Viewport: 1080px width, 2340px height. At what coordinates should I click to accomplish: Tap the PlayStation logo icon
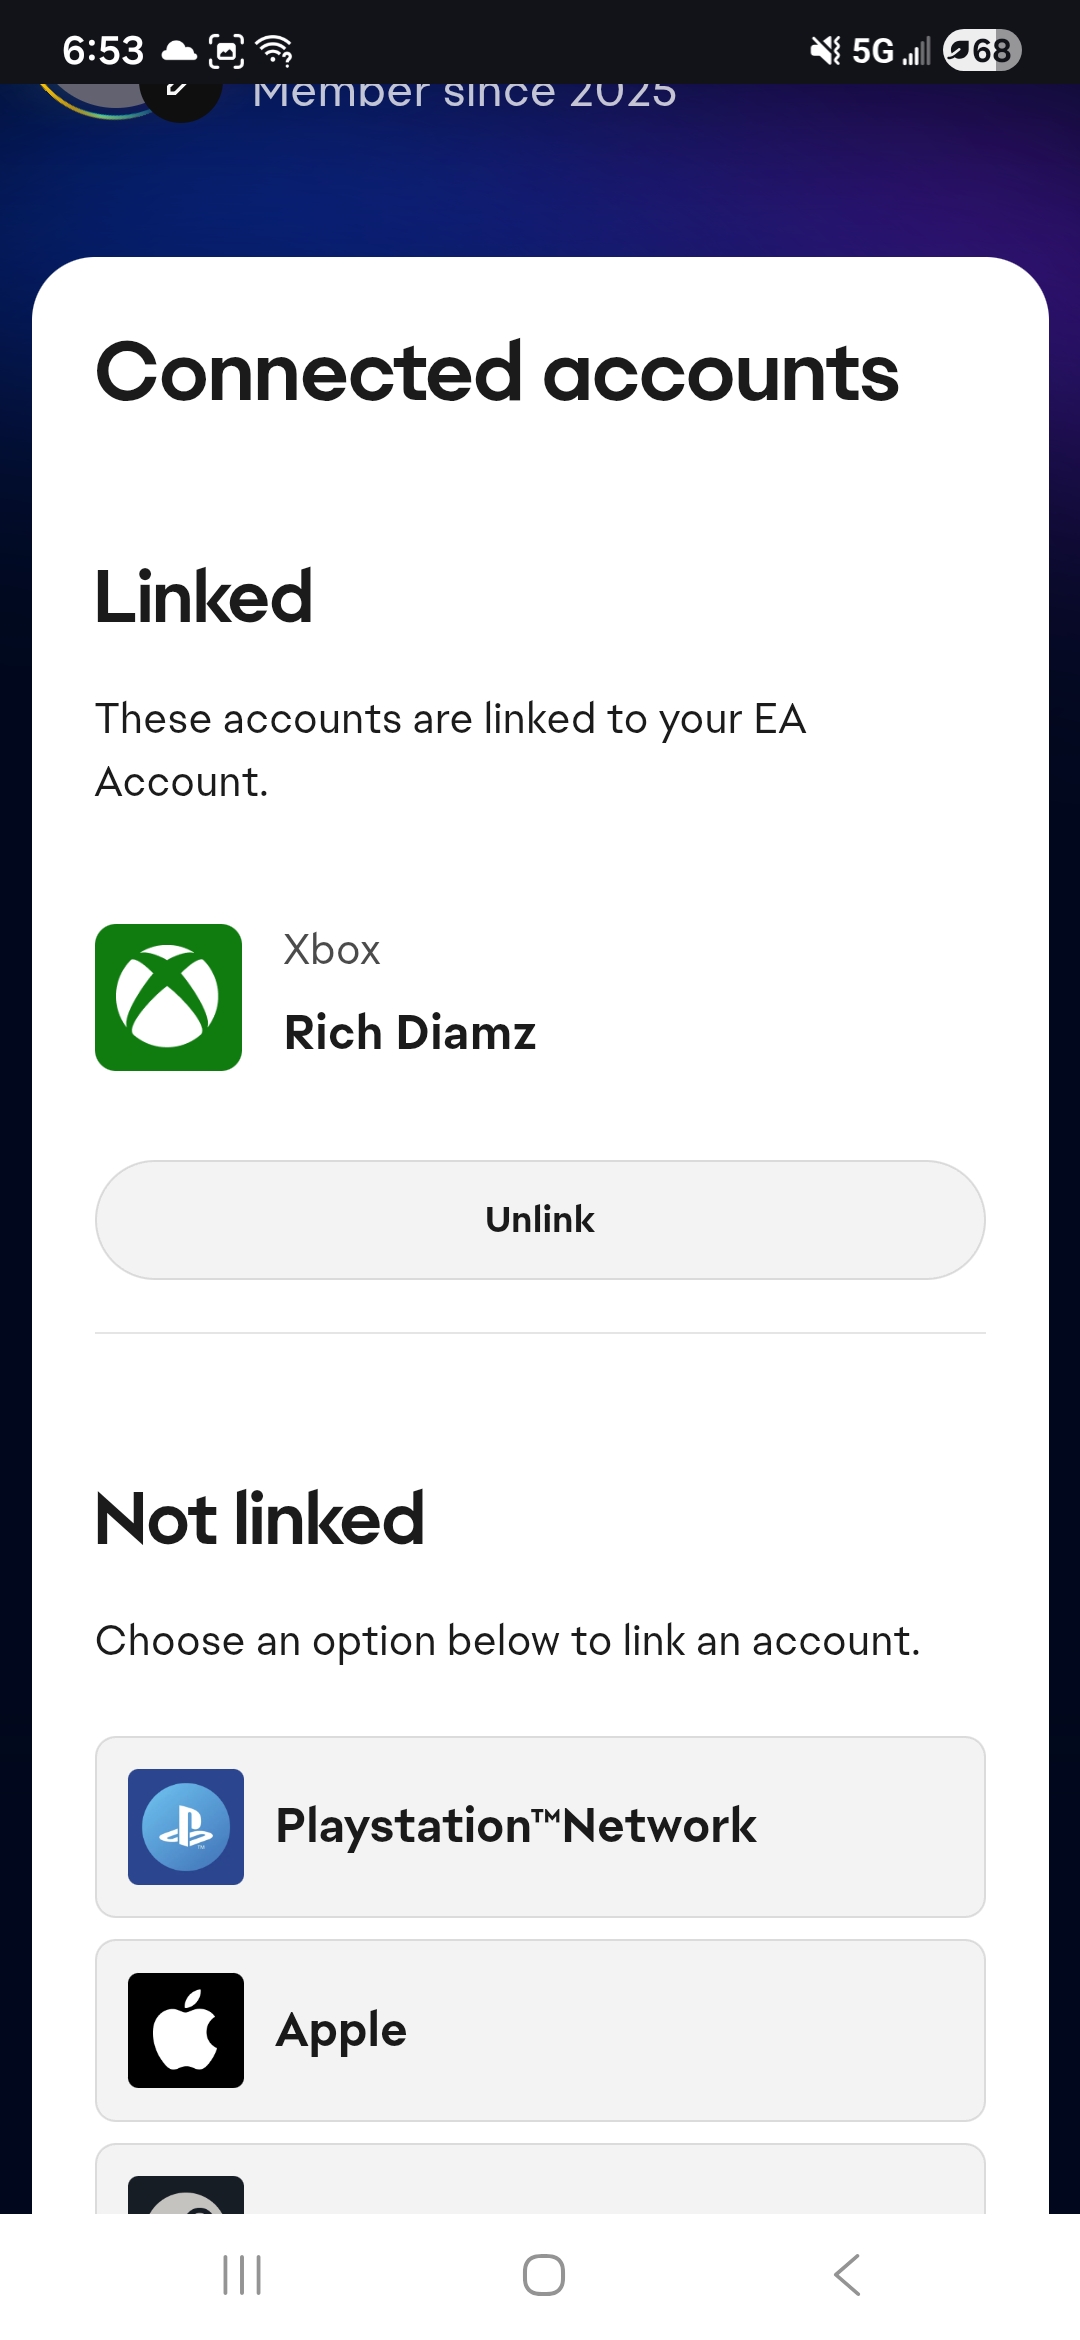pyautogui.click(x=186, y=1826)
